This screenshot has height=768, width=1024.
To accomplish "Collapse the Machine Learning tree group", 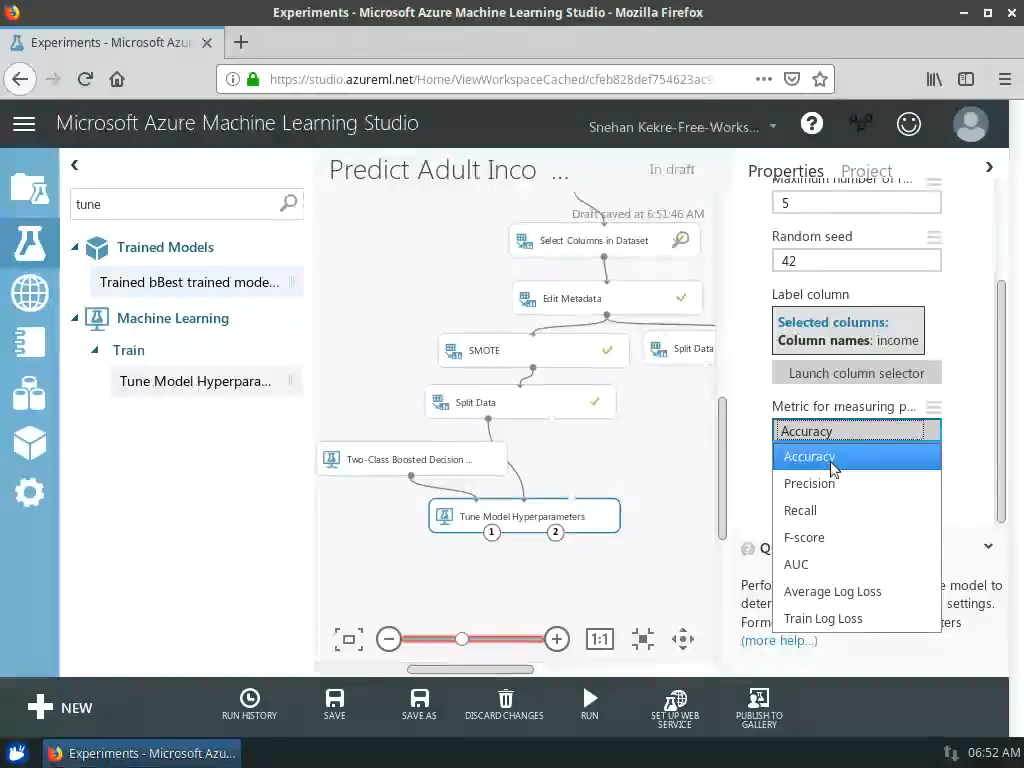I will point(75,318).
